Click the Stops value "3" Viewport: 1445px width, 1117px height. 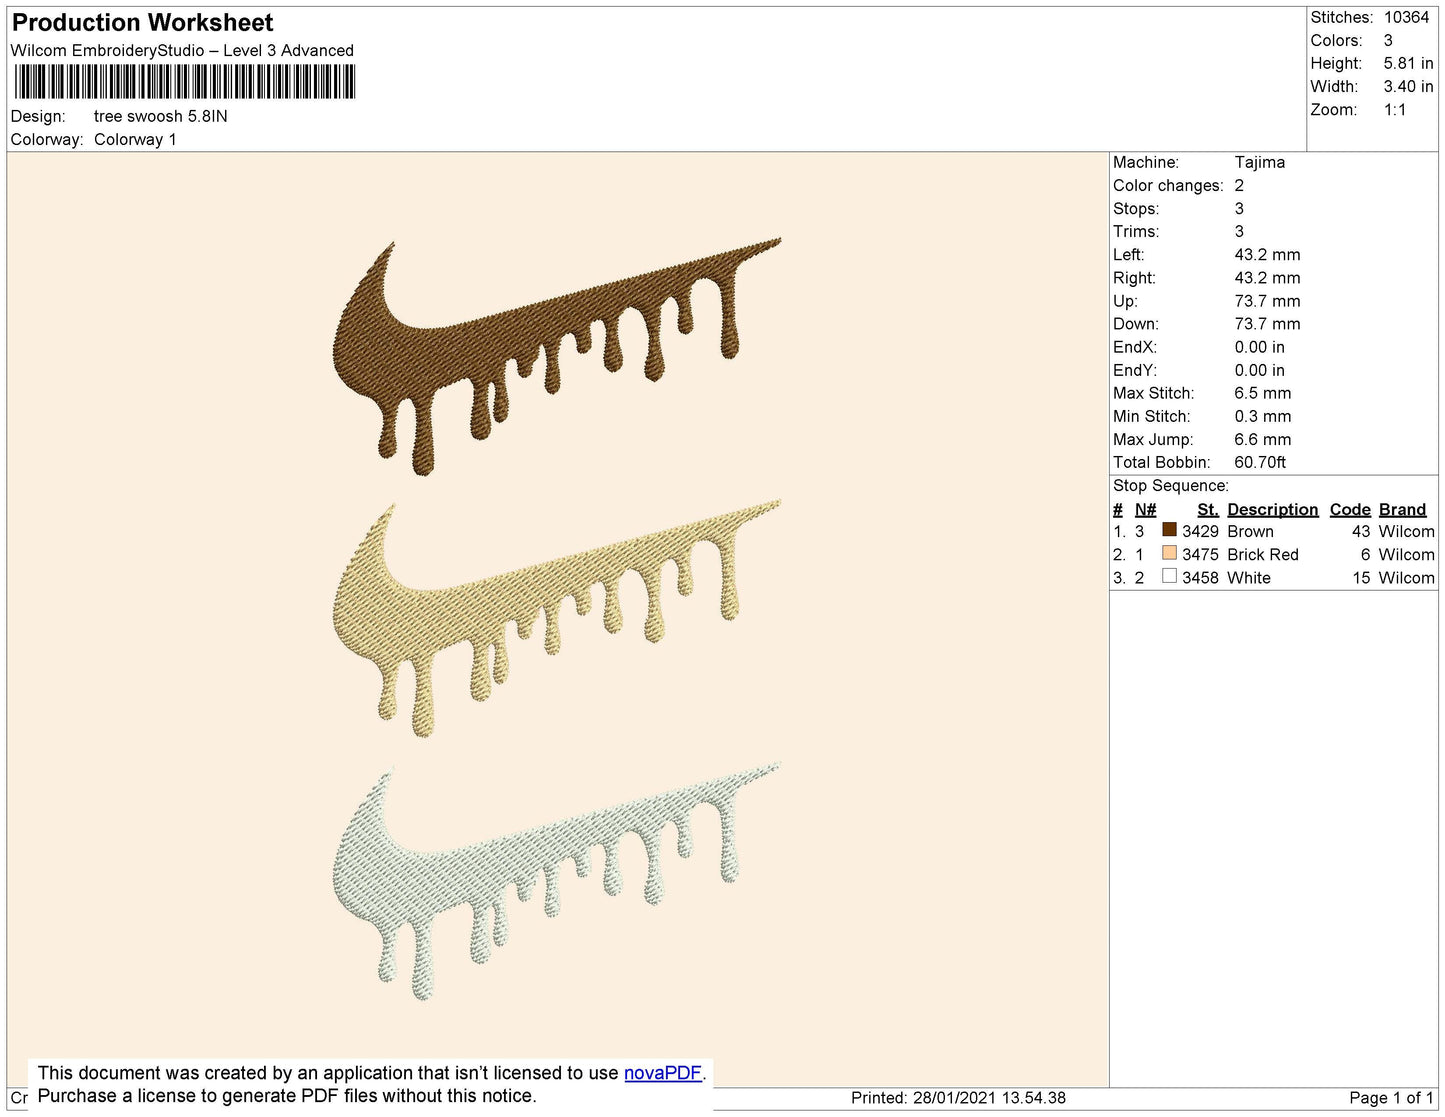(1240, 209)
